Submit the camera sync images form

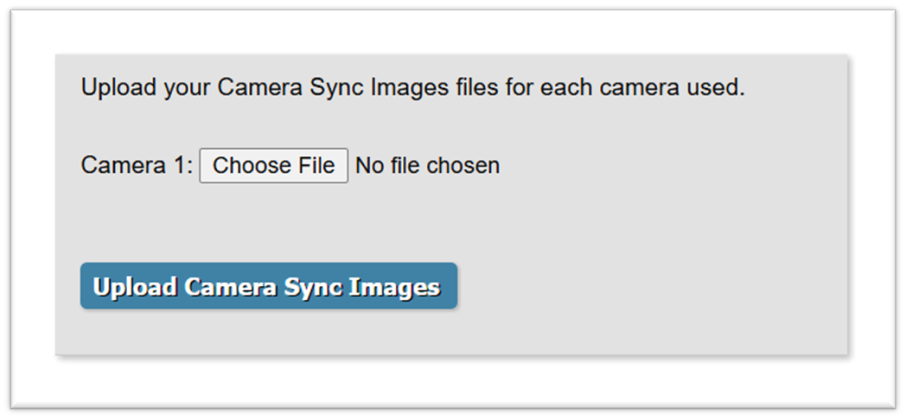268,287
